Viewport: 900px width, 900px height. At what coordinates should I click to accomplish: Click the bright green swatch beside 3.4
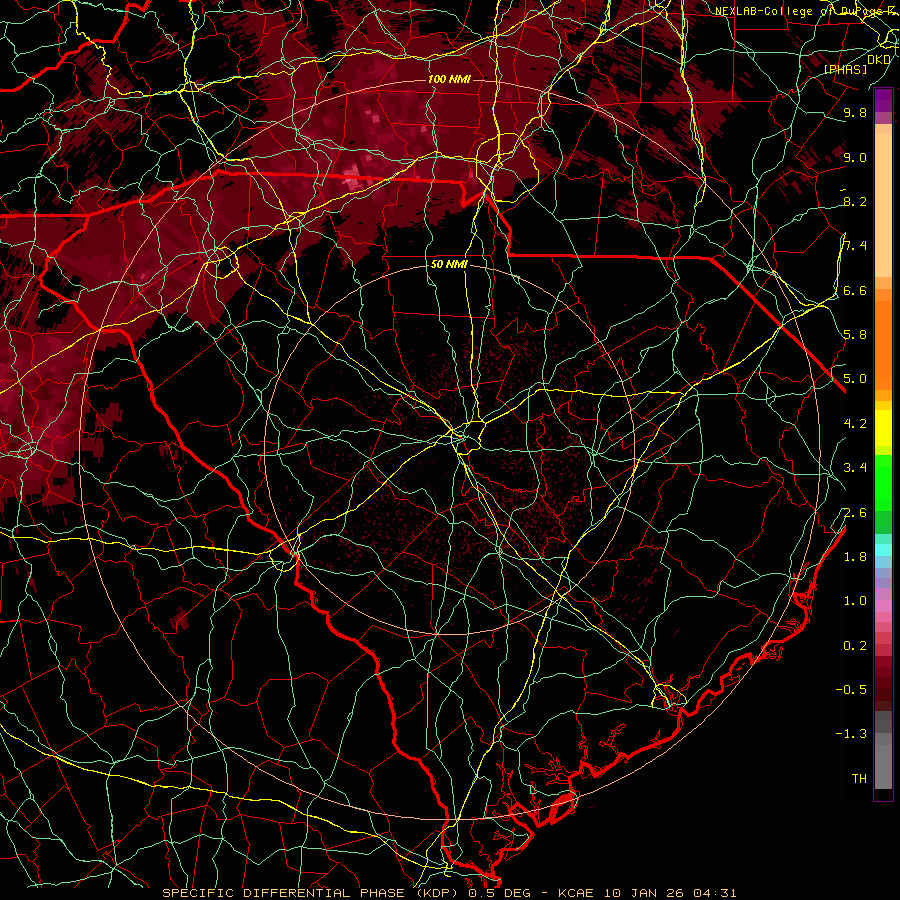(883, 482)
